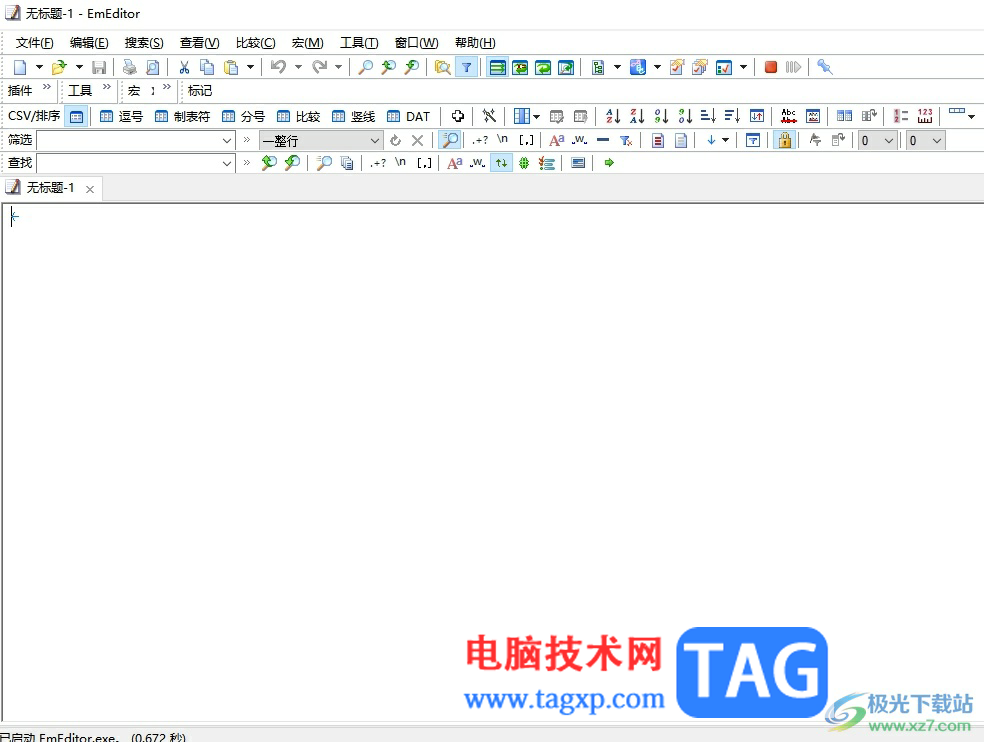Screen dimensions: 984x742
Task: Click the 竖线 separator button
Action: point(354,116)
